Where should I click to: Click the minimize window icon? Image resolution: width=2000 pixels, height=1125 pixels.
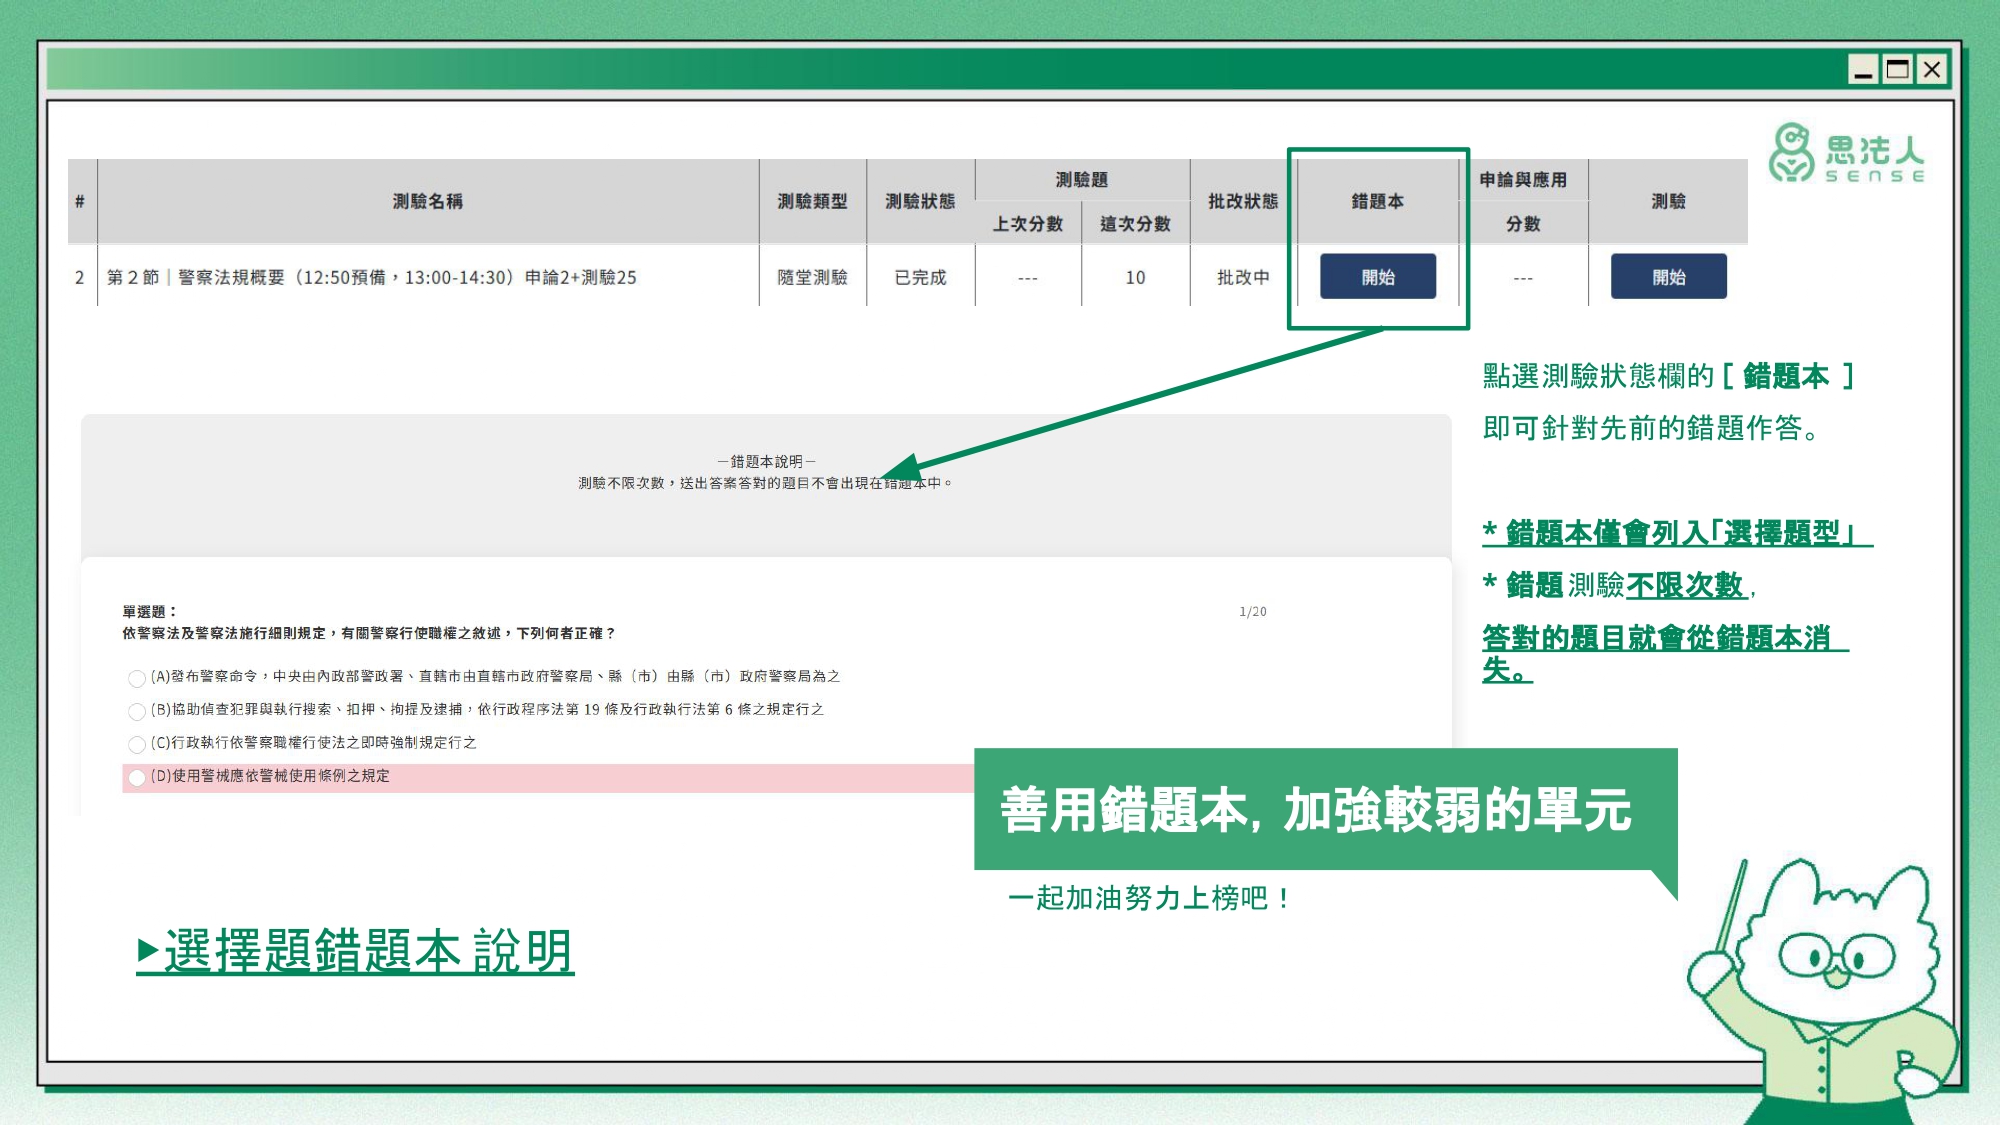(x=1862, y=69)
